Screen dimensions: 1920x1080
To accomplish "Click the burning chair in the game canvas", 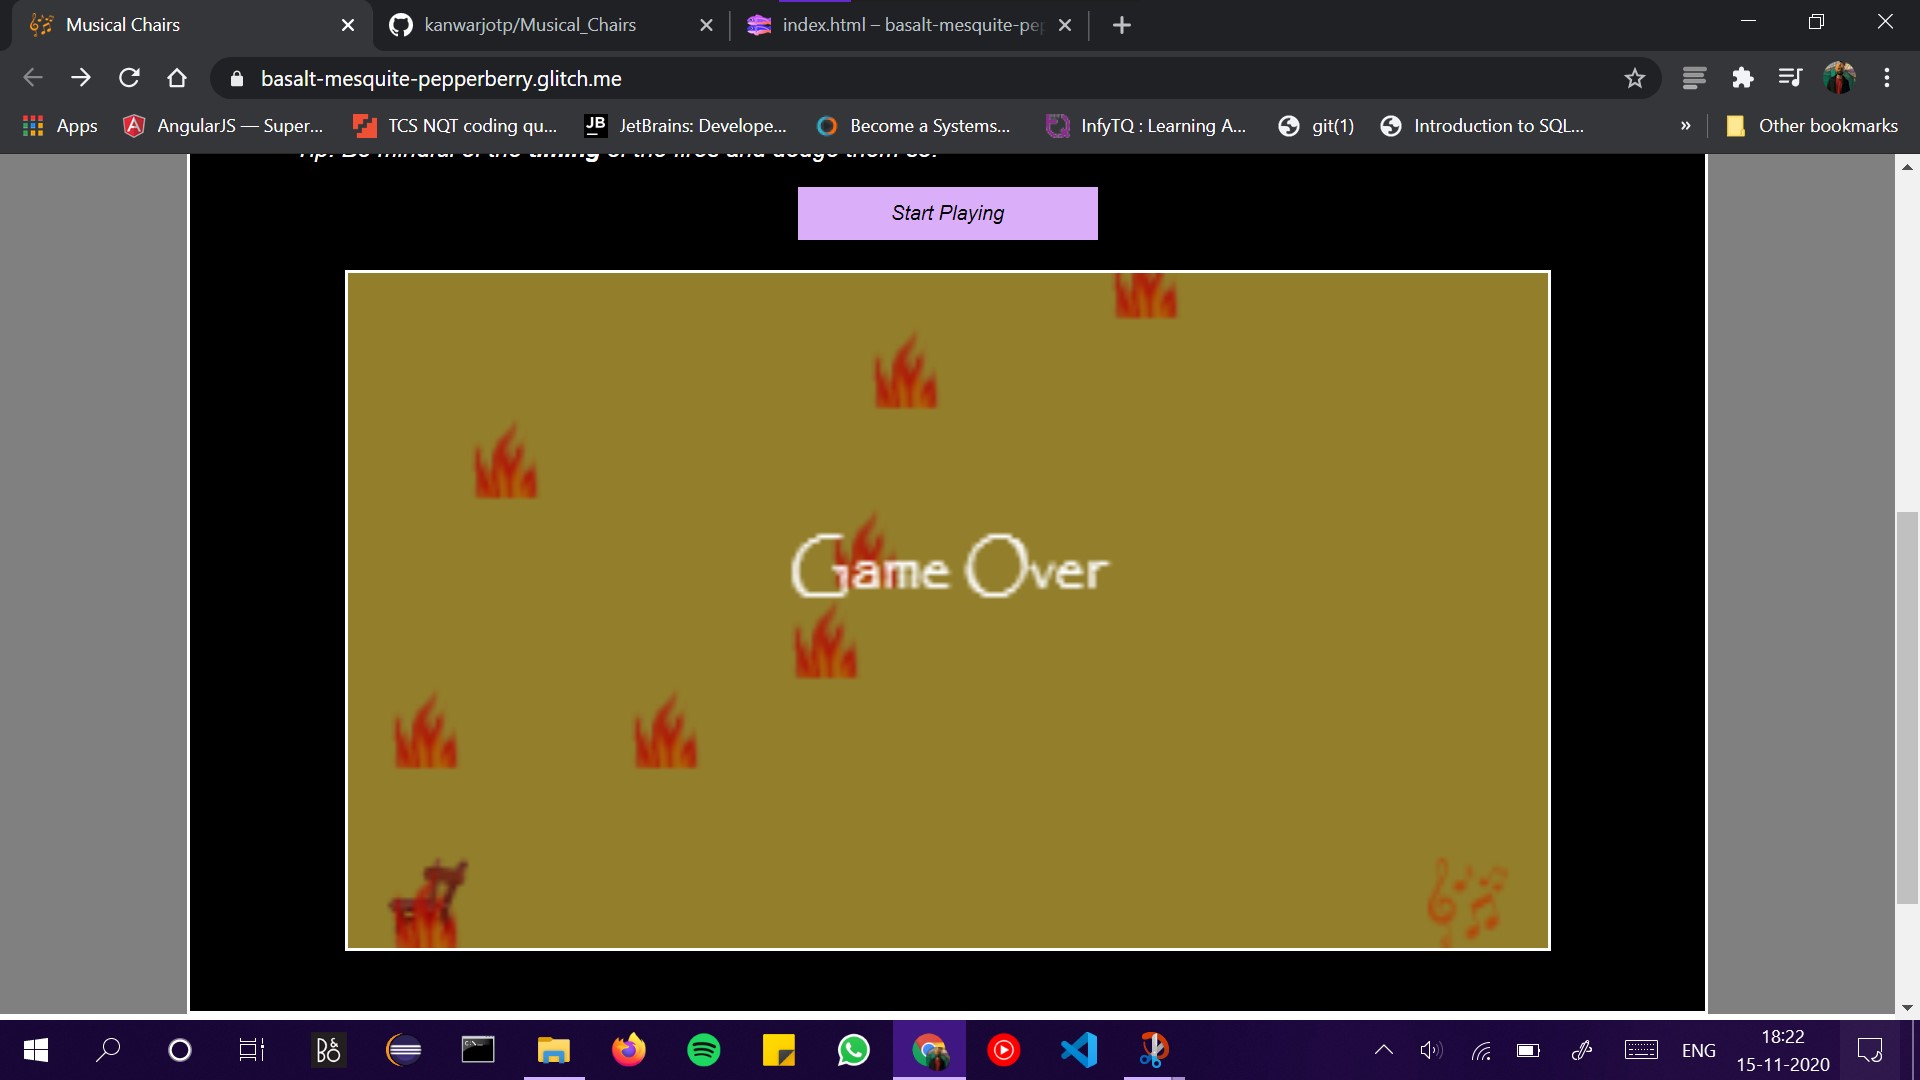I will click(x=428, y=903).
